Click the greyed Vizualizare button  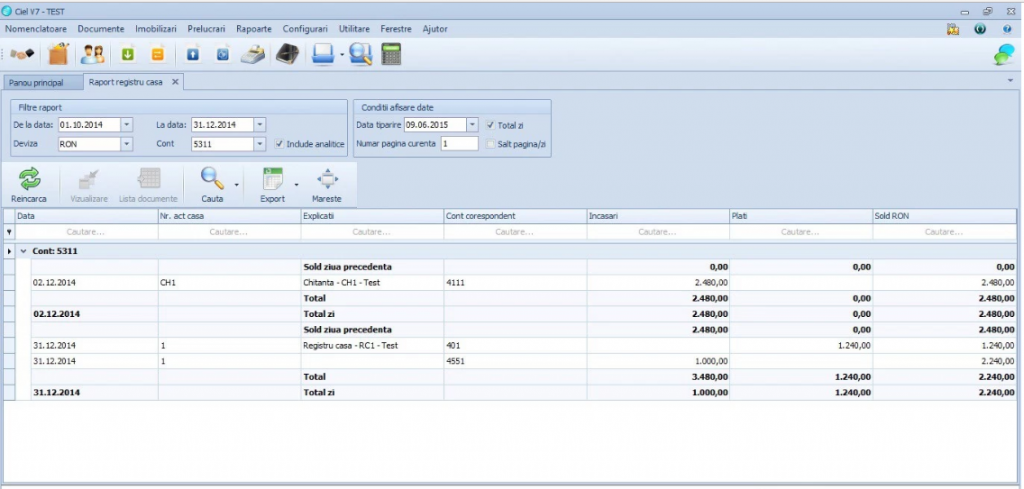(x=89, y=185)
